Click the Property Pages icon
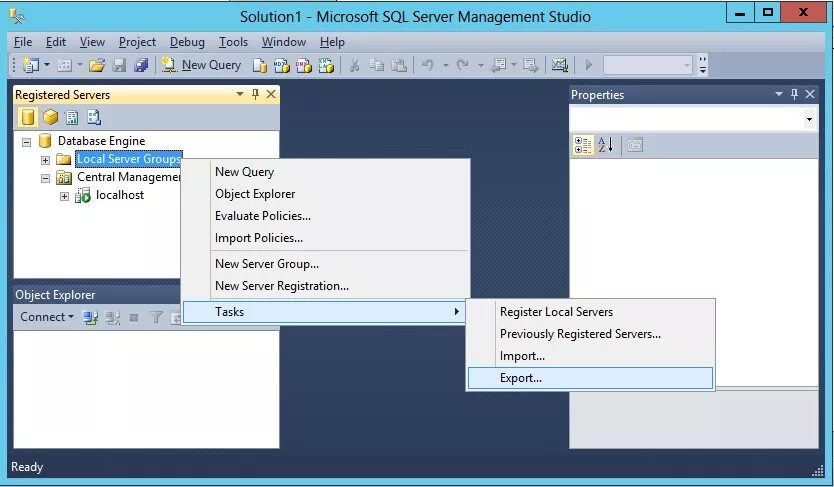The width and height of the screenshot is (834, 487). (x=635, y=145)
